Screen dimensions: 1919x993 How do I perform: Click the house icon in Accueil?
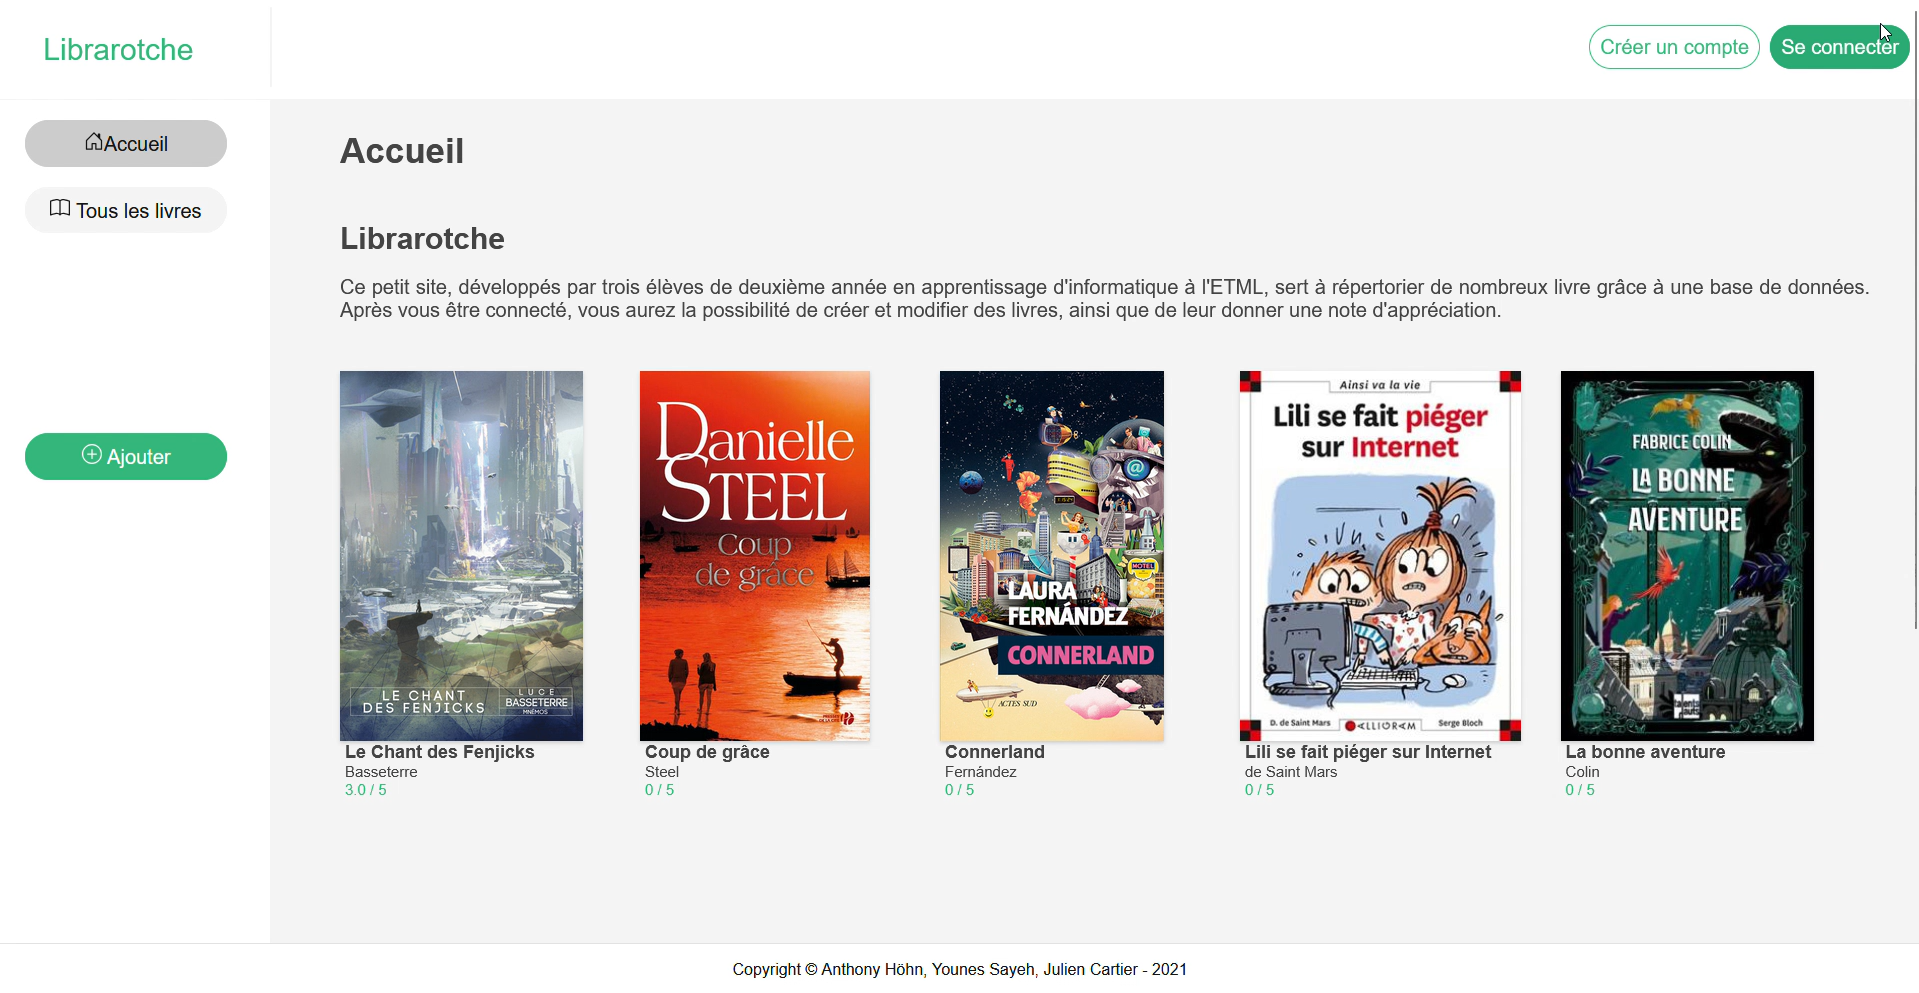(93, 142)
